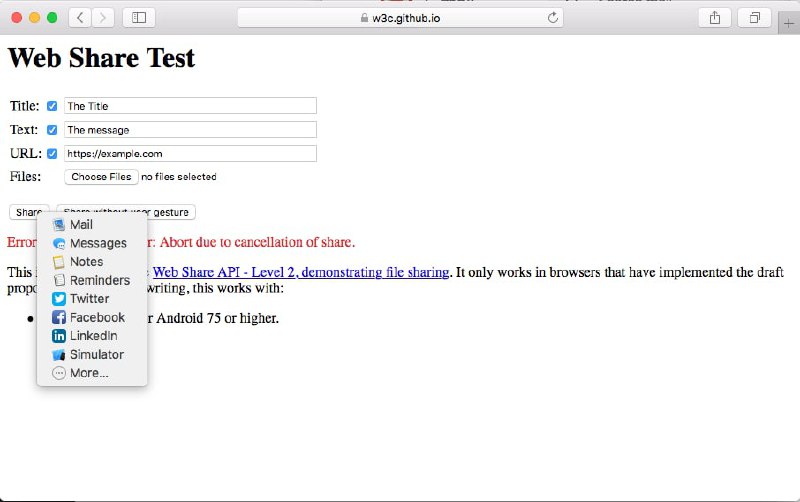
Task: Click the Share without user gesture button
Action: pos(126,212)
